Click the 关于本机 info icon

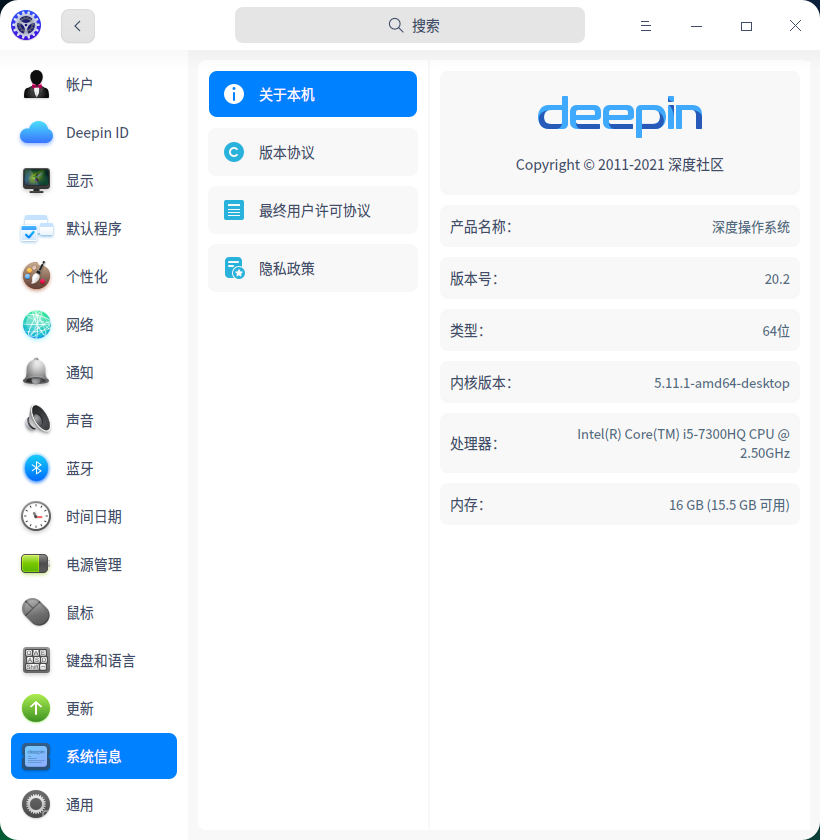pyautogui.click(x=234, y=94)
